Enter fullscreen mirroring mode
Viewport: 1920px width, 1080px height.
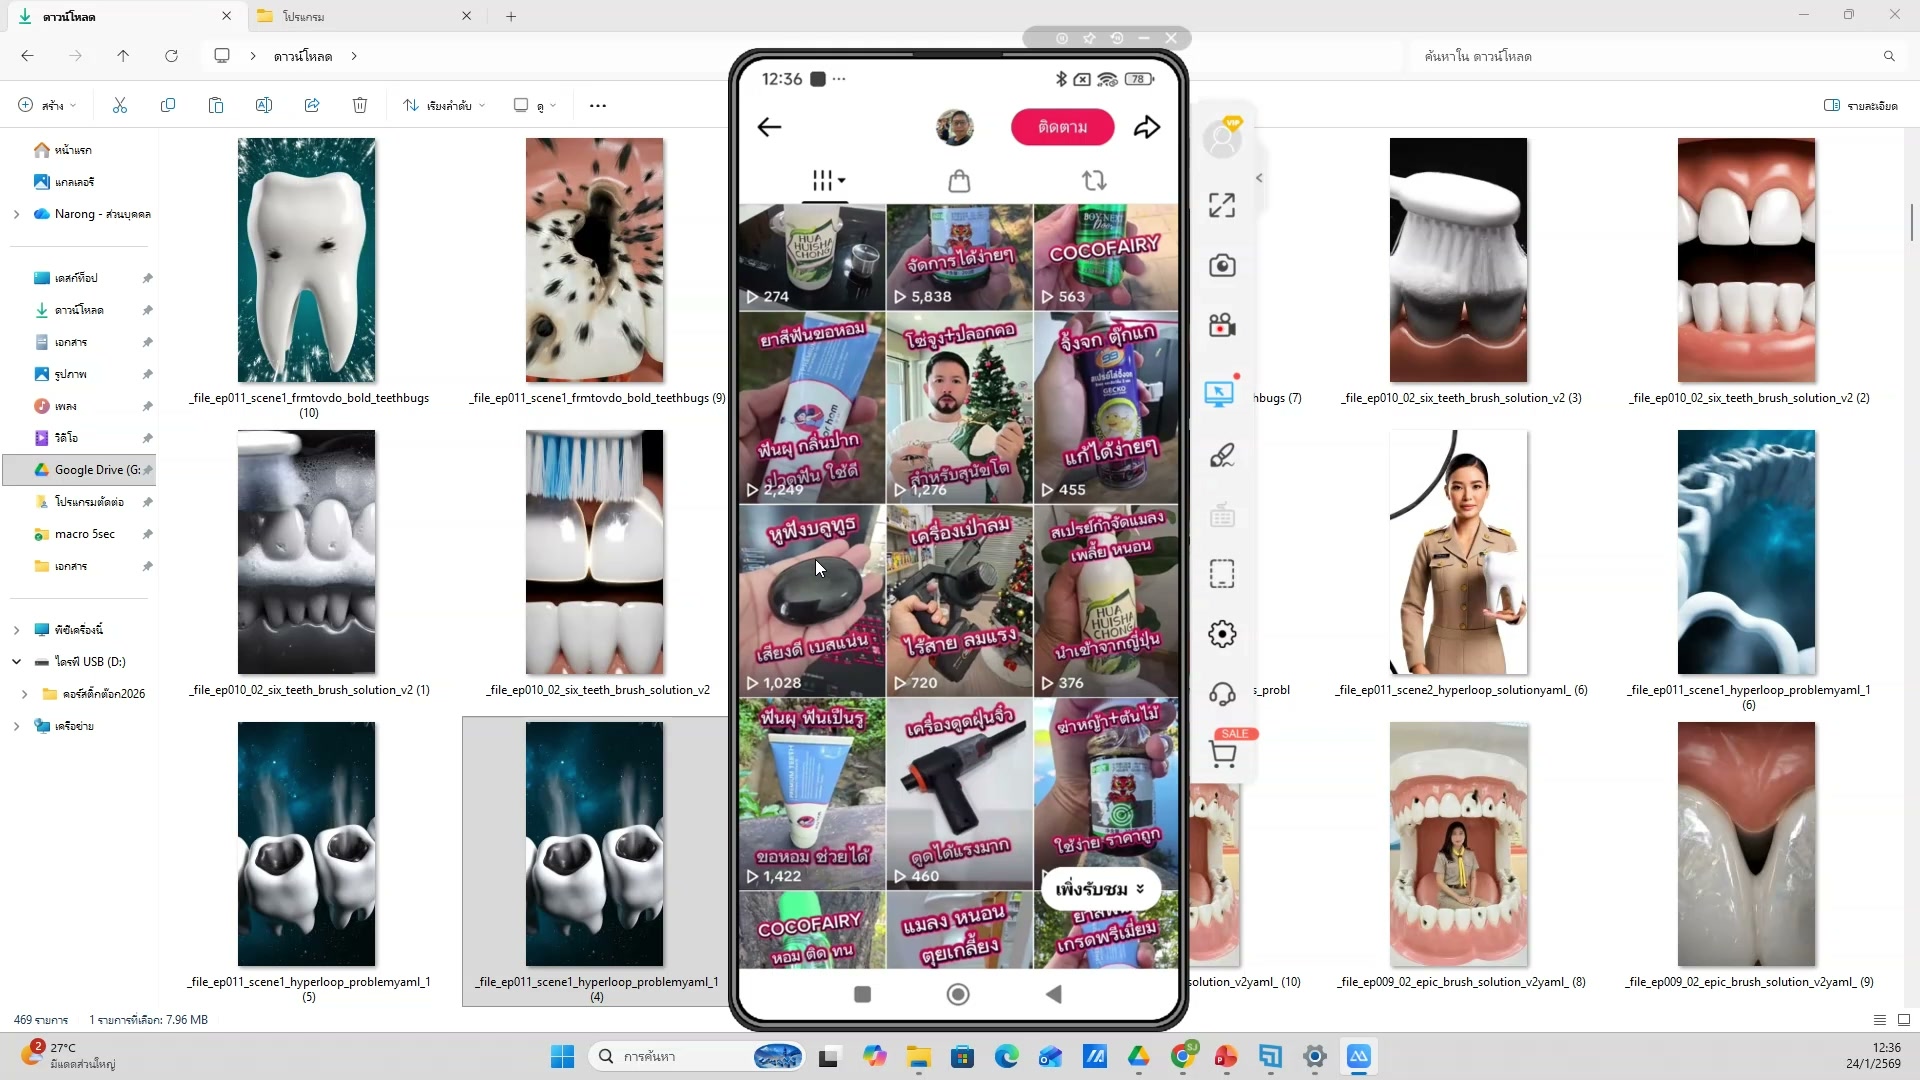tap(1221, 204)
